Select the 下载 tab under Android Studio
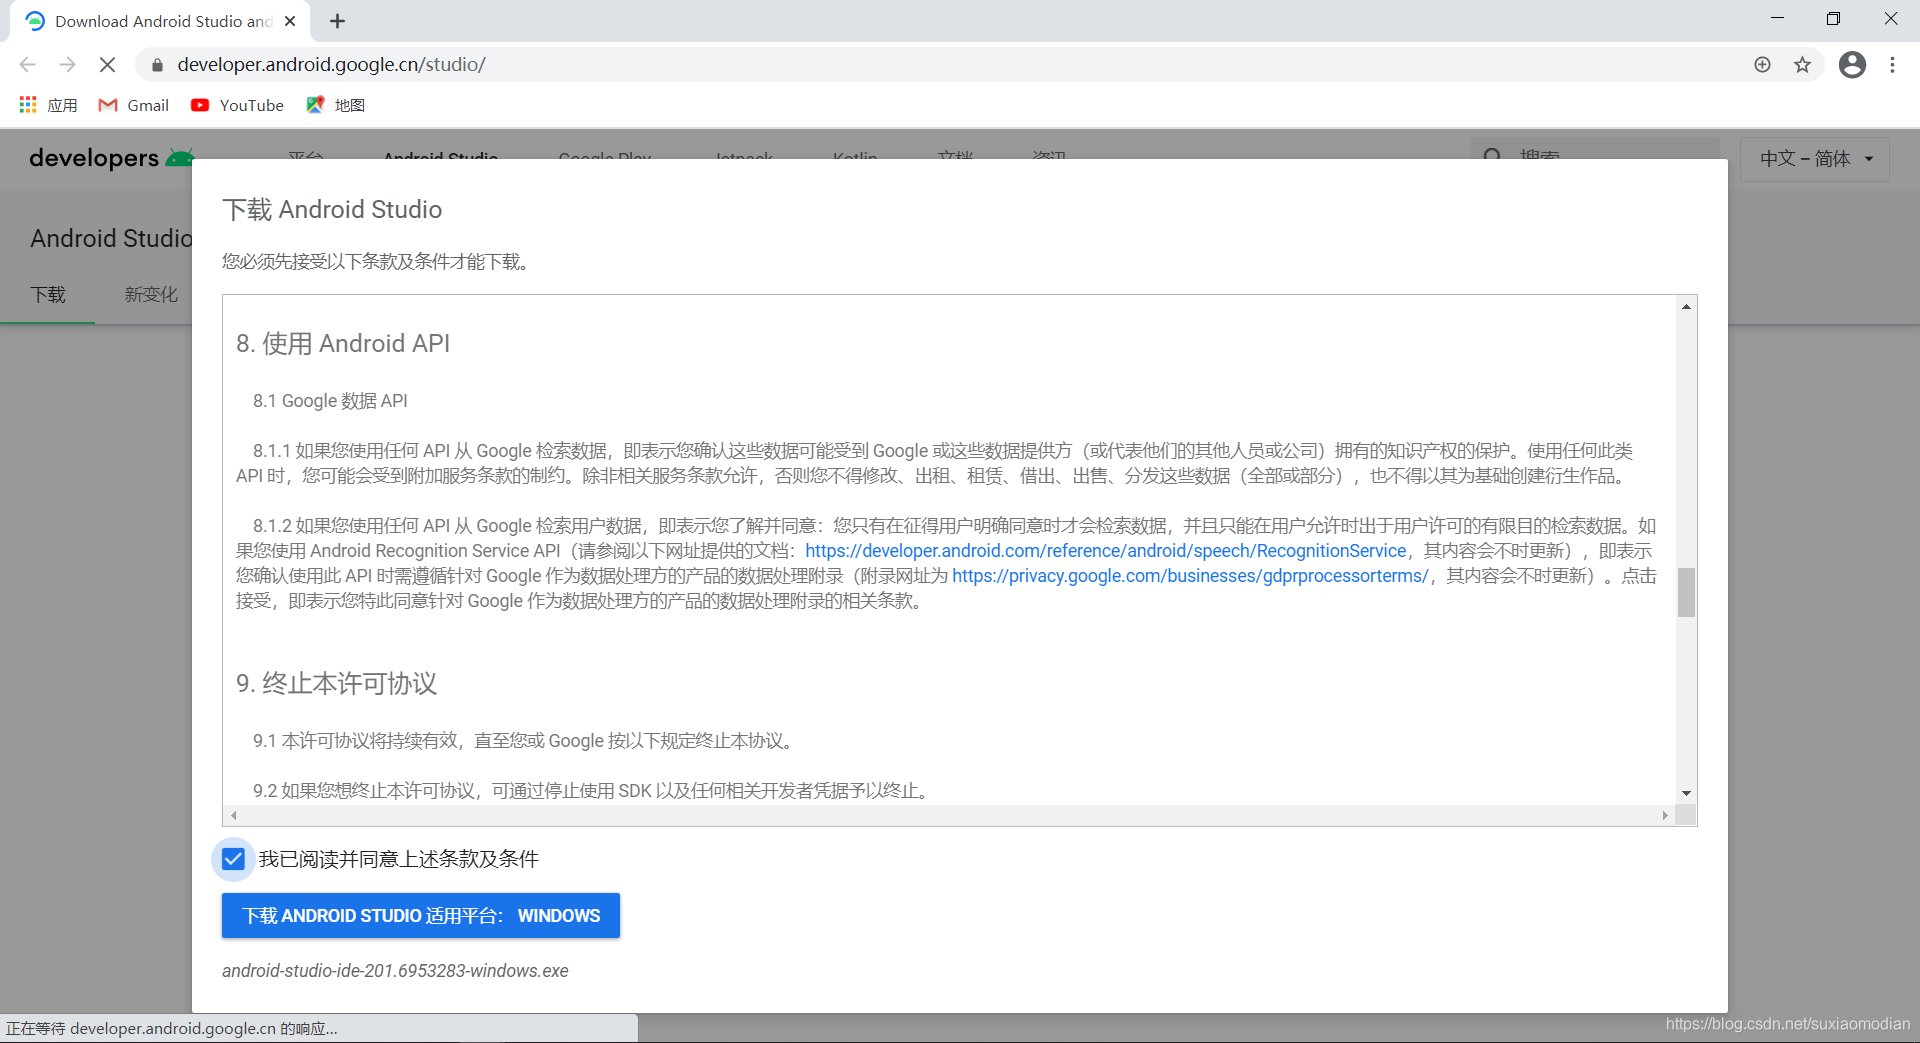Viewport: 1920px width, 1043px height. 48,295
